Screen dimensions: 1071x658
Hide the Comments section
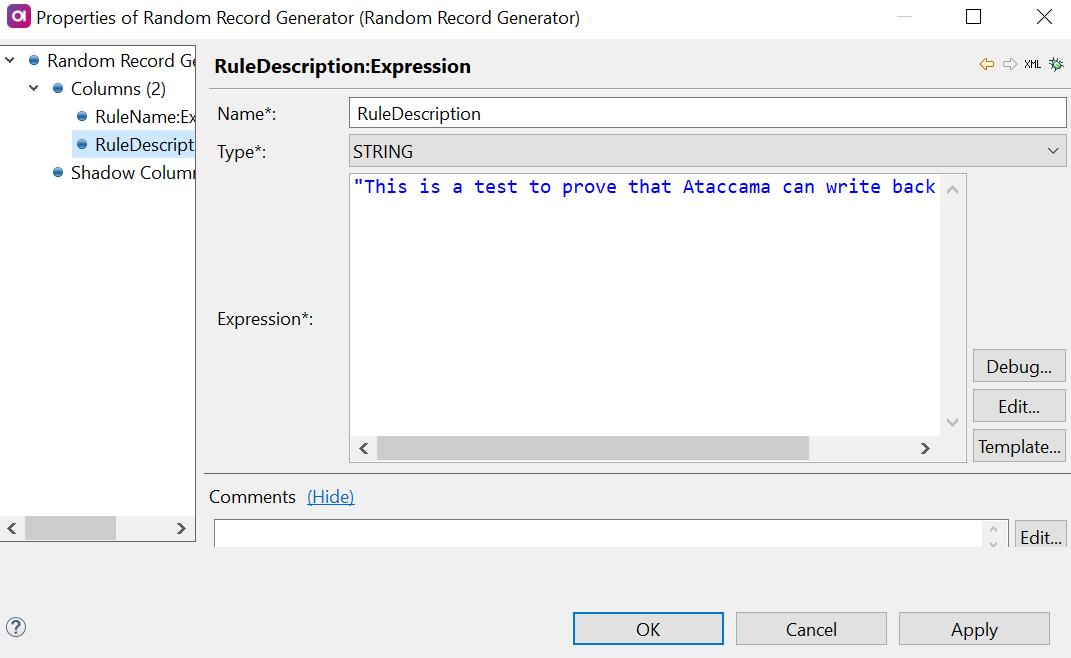(330, 496)
